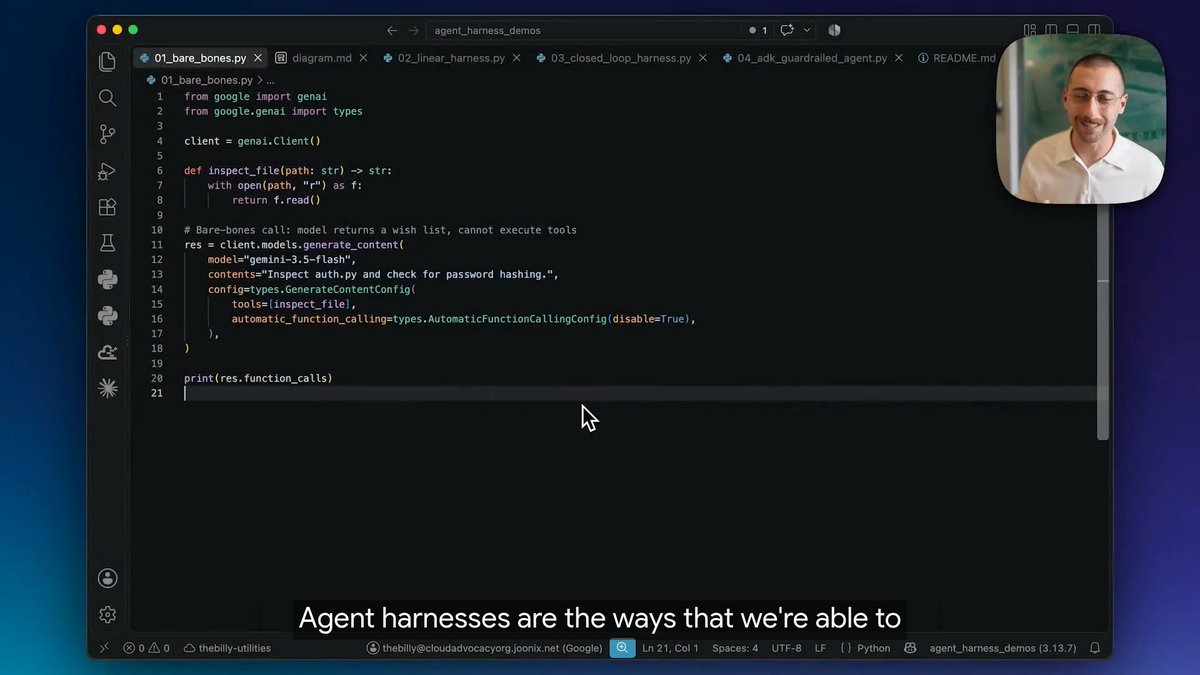Close the 03_closed_loop_harness.py tab

[x=702, y=58]
